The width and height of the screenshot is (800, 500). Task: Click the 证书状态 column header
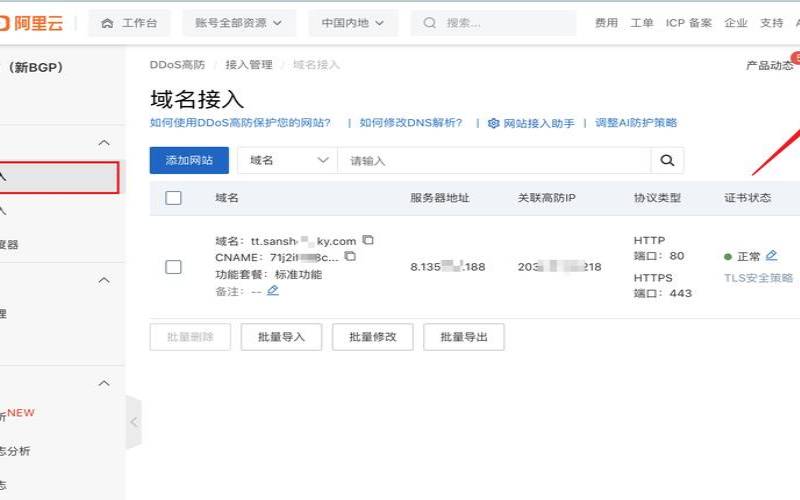tap(747, 198)
